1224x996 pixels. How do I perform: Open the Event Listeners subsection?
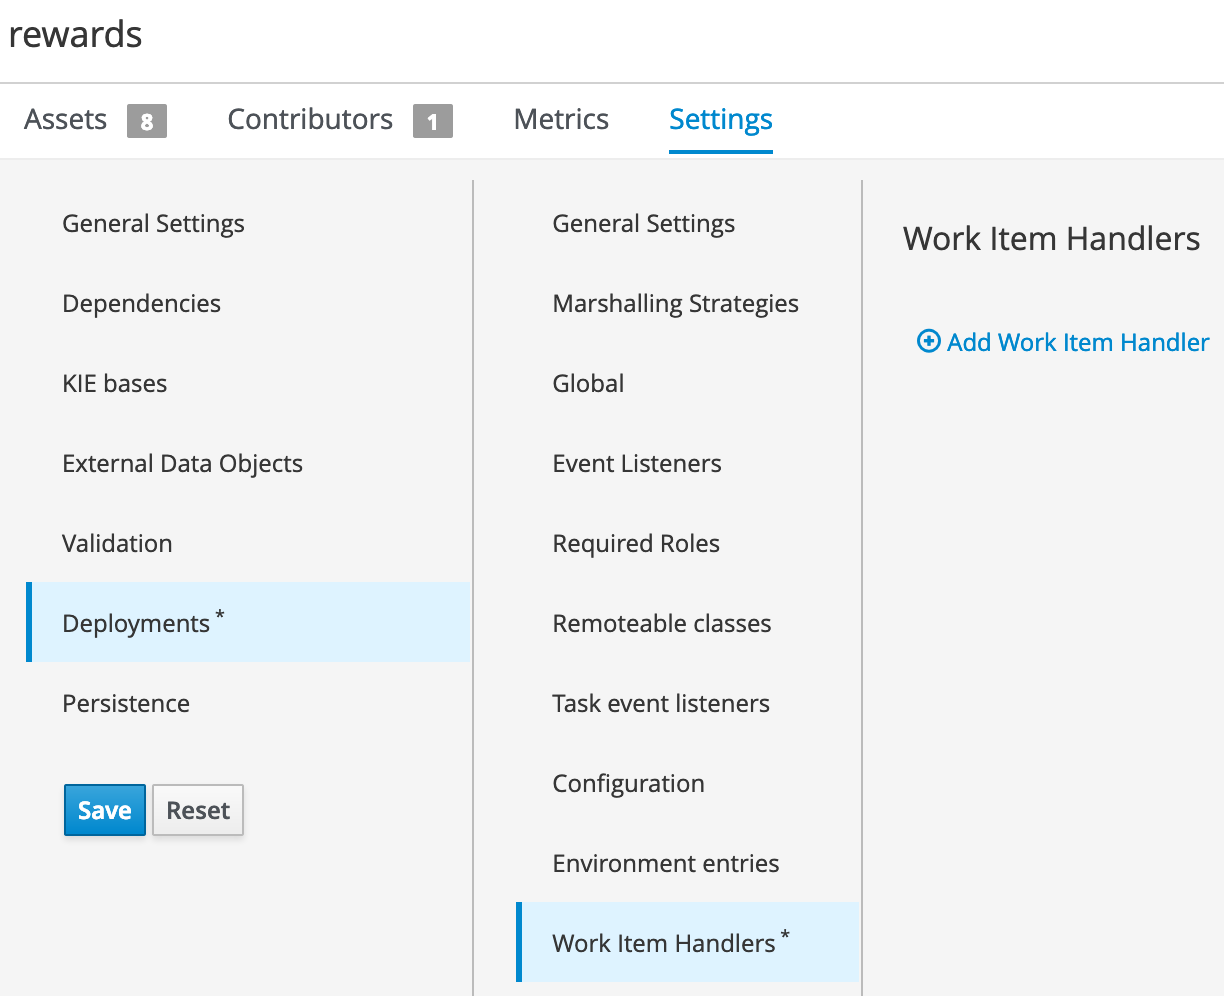pyautogui.click(x=637, y=464)
